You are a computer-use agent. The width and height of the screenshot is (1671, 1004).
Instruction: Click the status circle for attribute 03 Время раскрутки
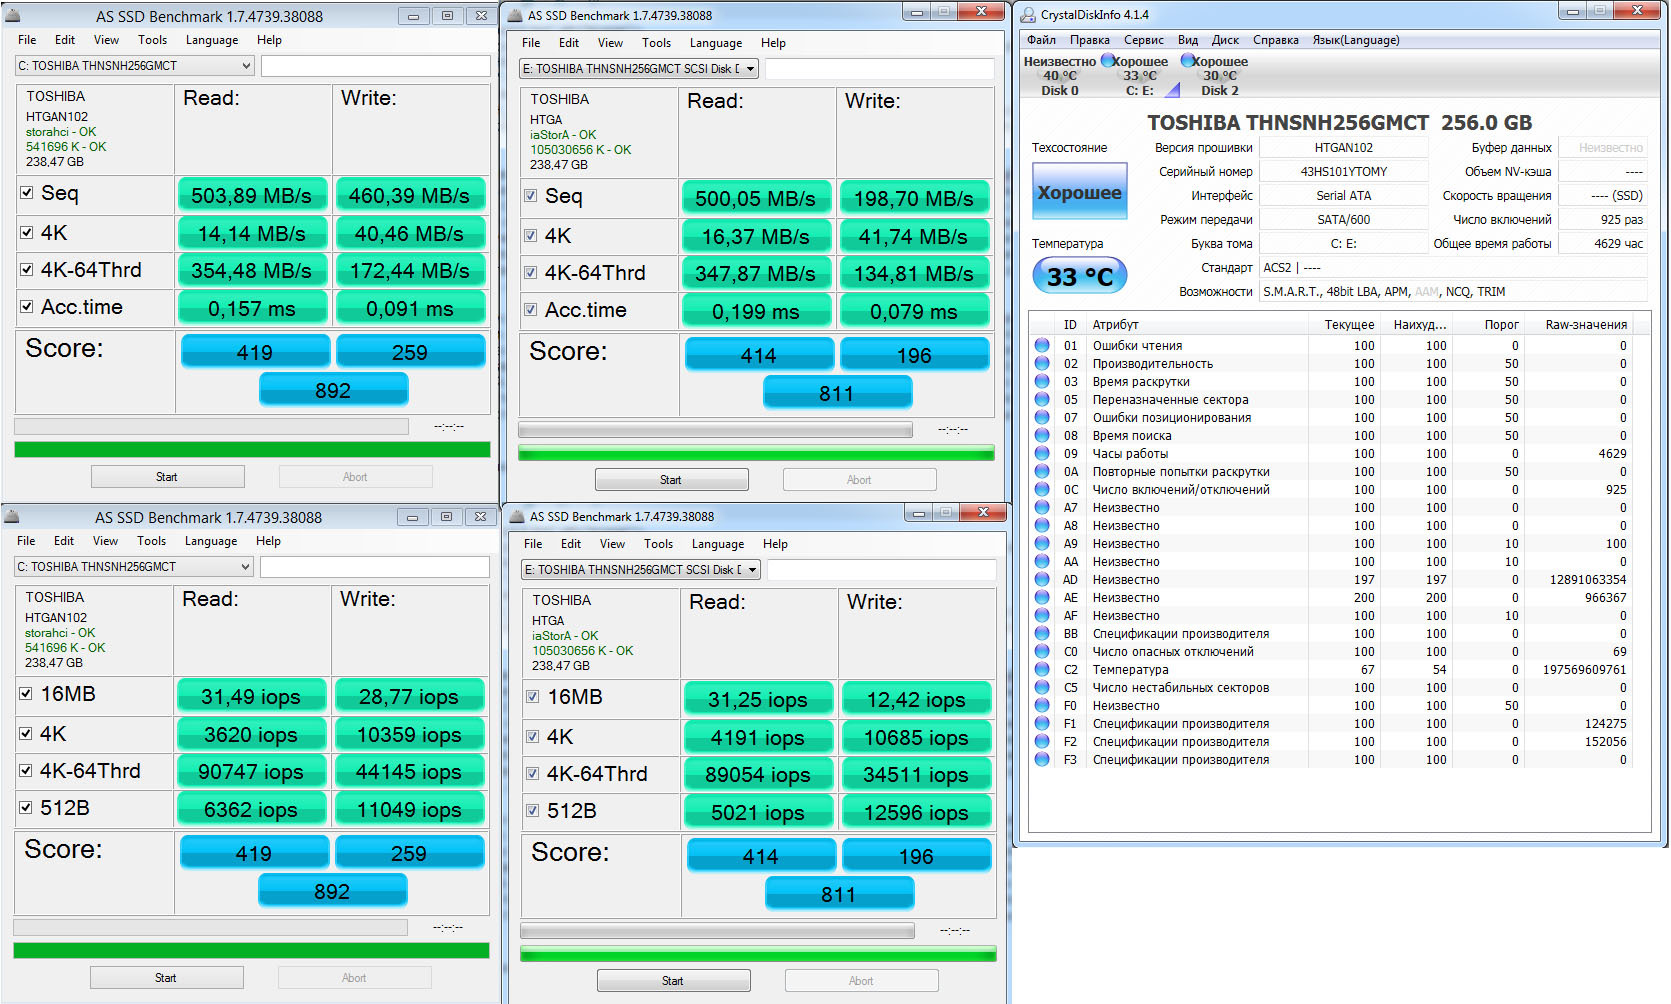tap(1042, 381)
